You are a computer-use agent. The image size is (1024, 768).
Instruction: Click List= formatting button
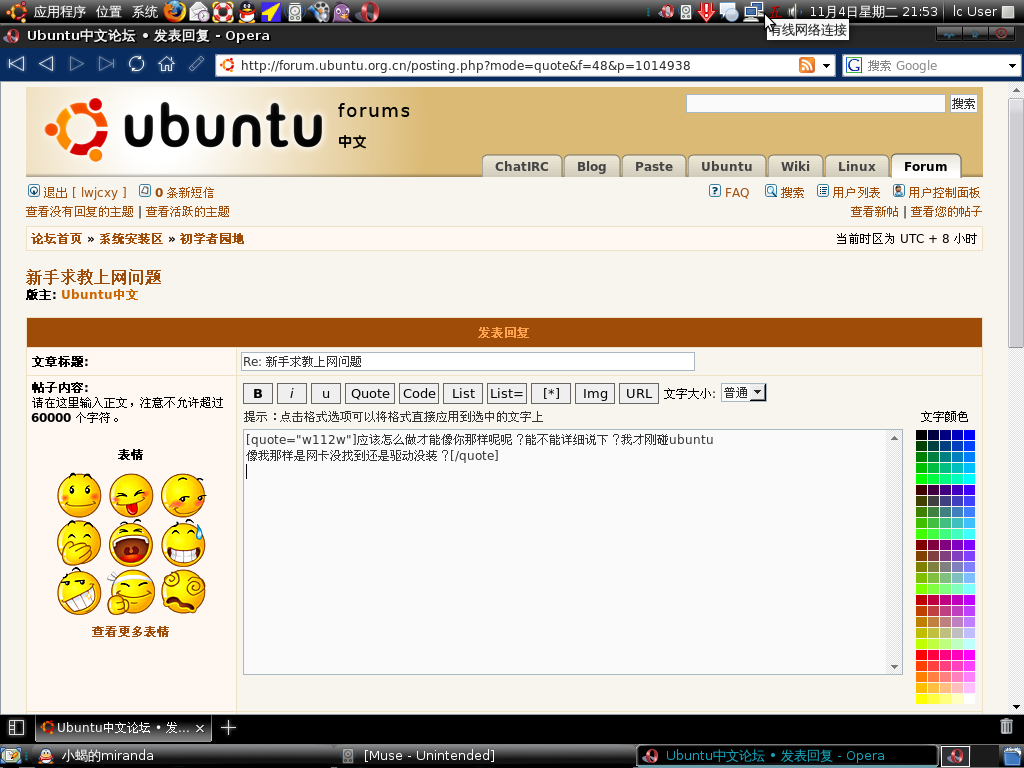point(506,393)
